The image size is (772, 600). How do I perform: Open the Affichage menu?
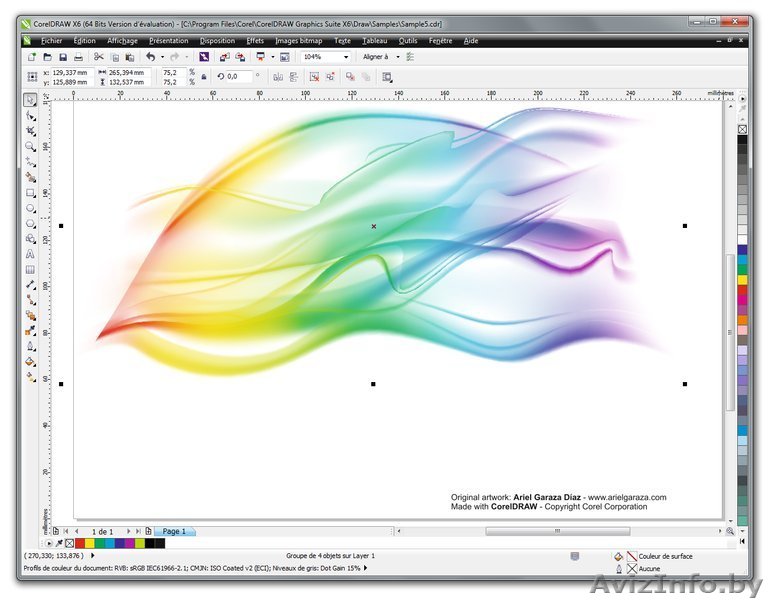122,41
